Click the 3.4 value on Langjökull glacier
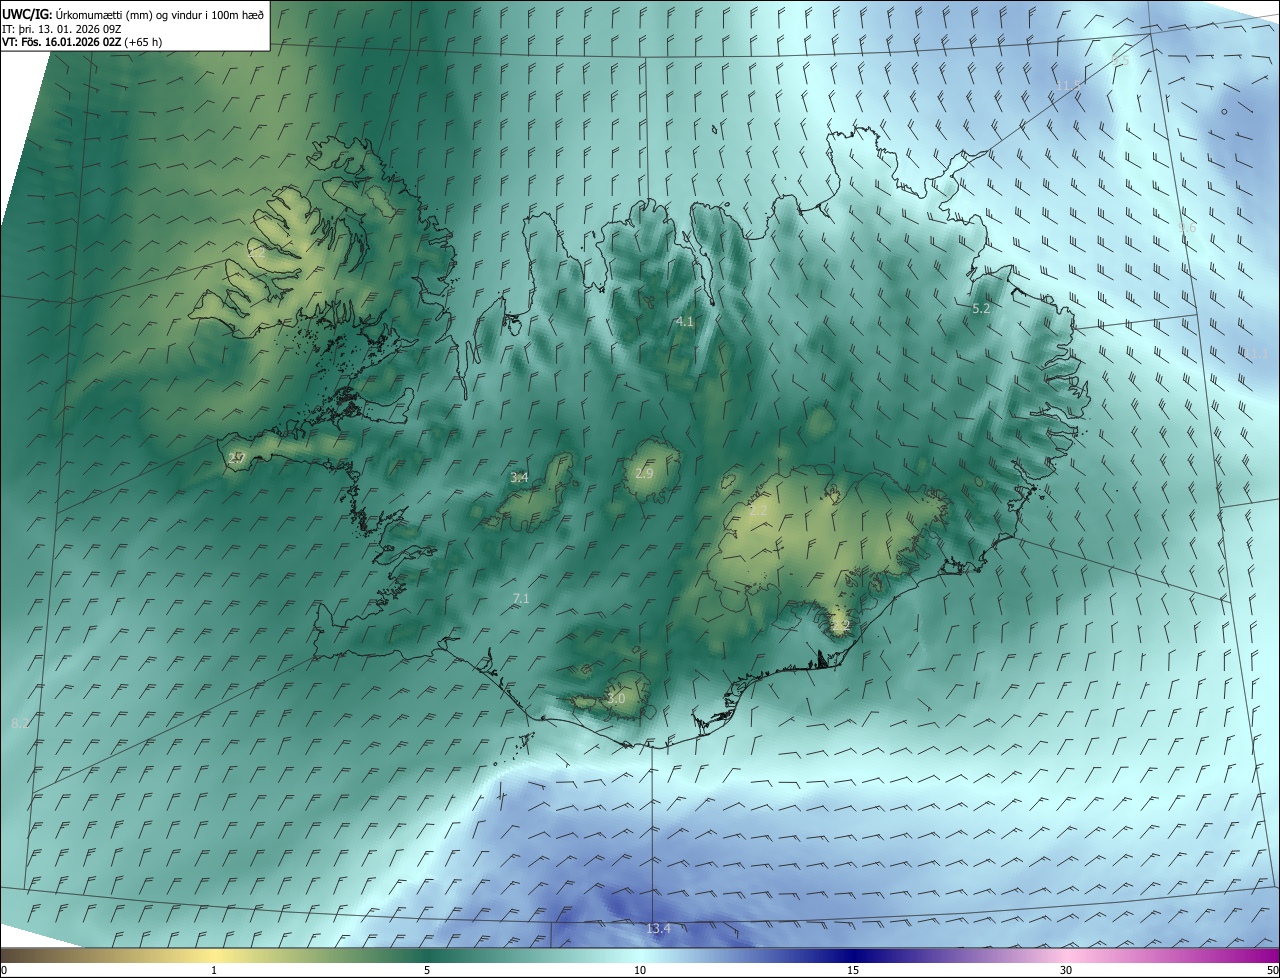 pyautogui.click(x=519, y=478)
